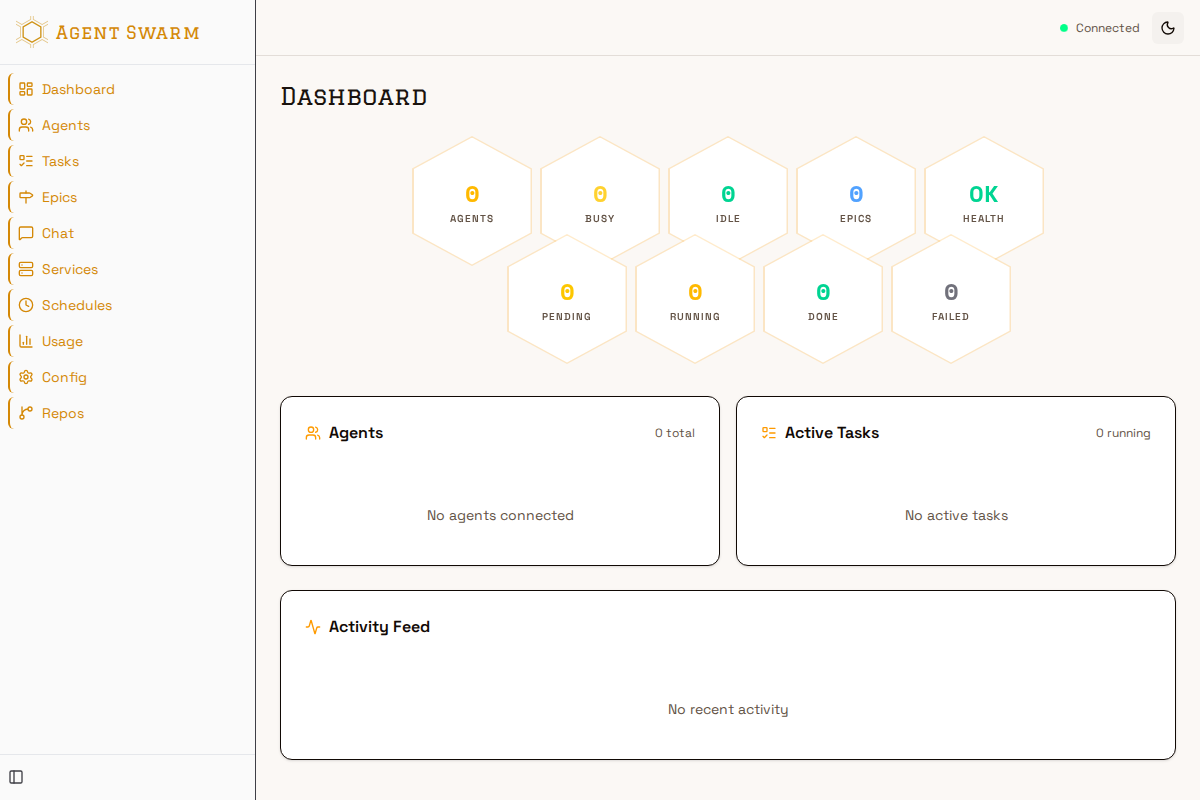Image resolution: width=1200 pixels, height=800 pixels.
Task: Toggle dark mode with moon button
Action: pyautogui.click(x=1167, y=28)
